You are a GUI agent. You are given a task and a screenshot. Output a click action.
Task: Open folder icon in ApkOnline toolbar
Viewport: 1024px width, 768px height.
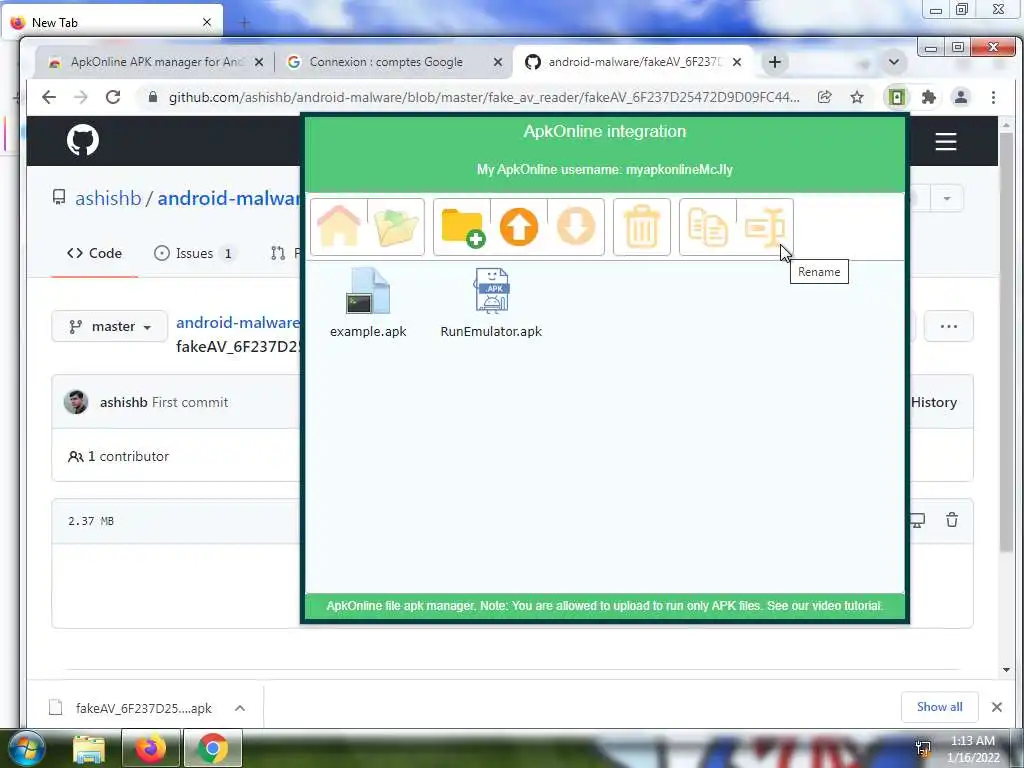[x=396, y=227]
